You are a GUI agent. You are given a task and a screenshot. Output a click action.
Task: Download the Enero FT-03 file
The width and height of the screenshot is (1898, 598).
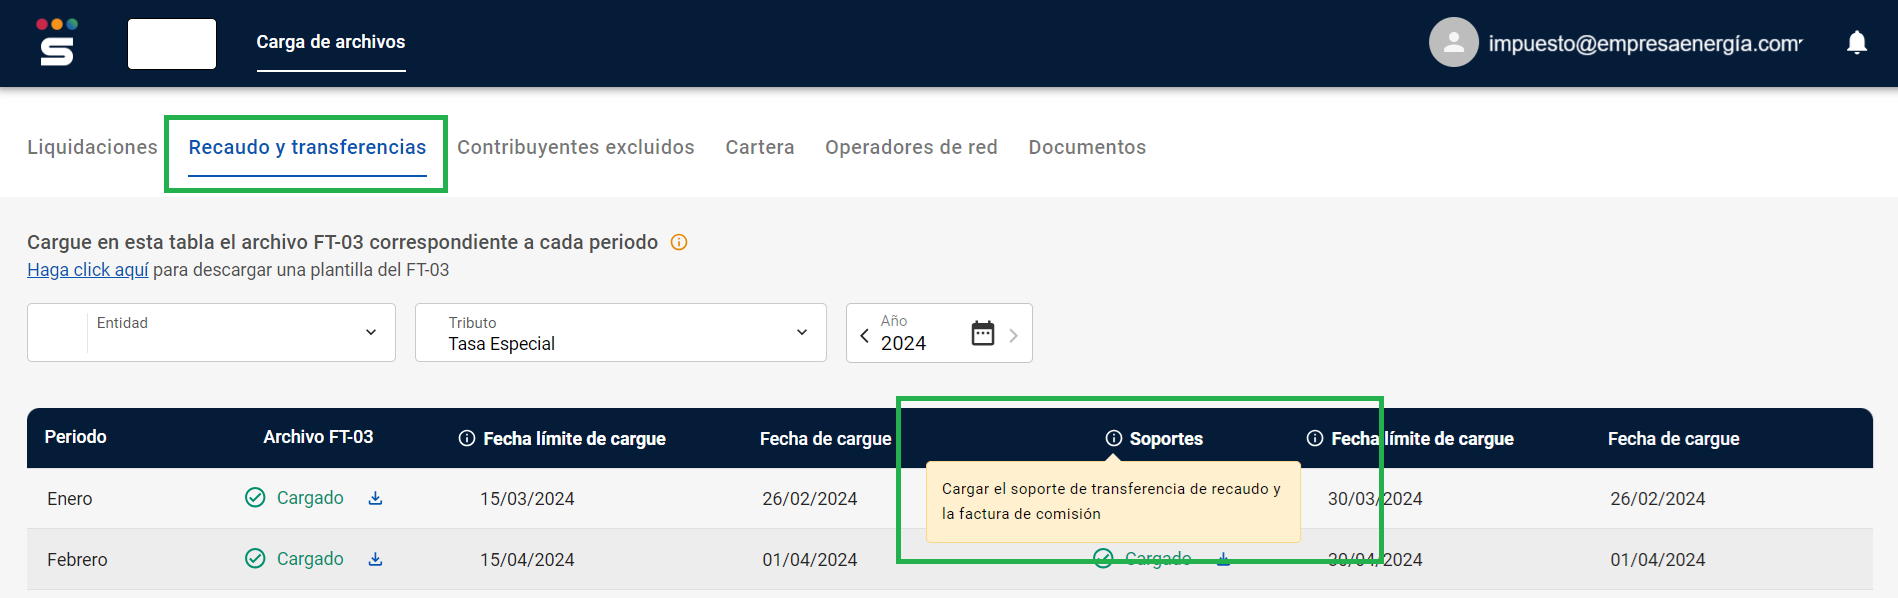pyautogui.click(x=375, y=498)
